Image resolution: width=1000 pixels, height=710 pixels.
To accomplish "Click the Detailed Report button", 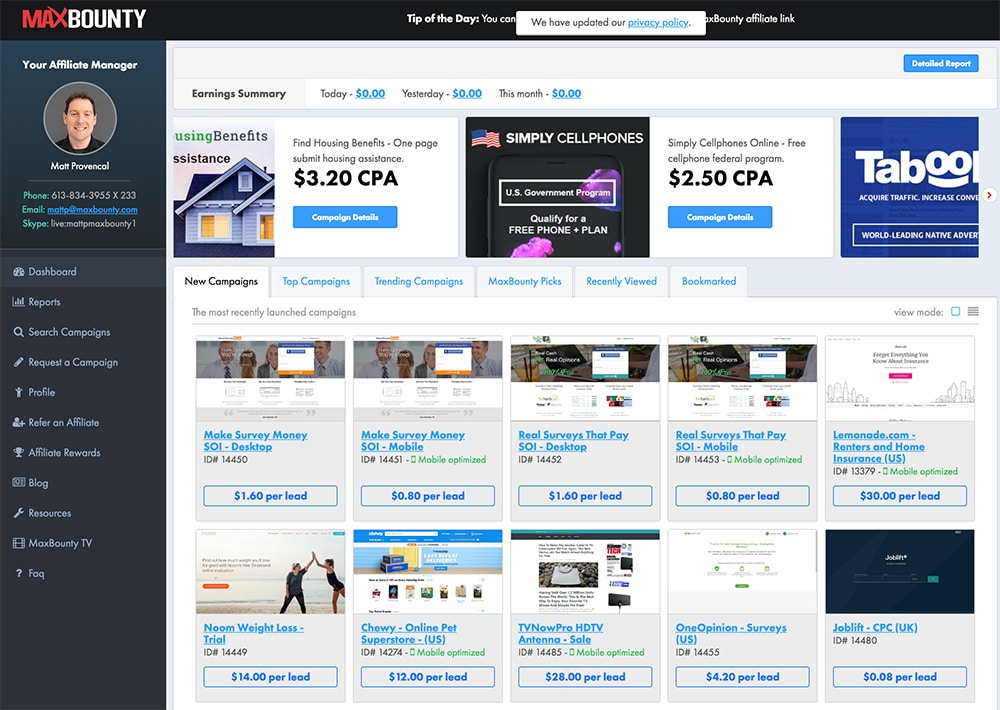I will [x=940, y=62].
